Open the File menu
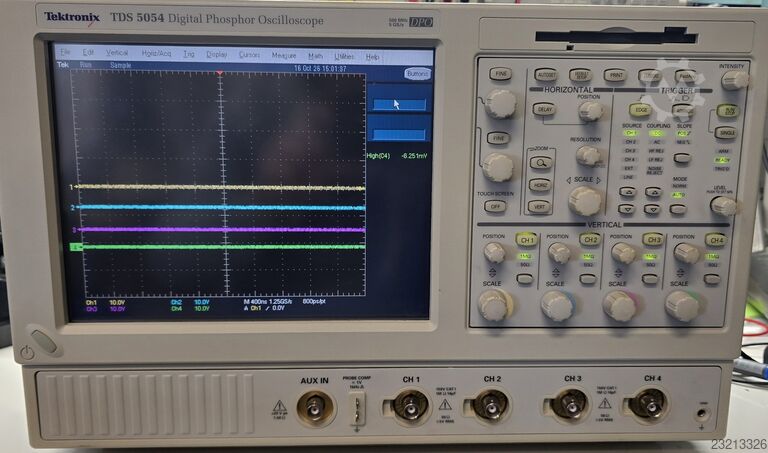Viewport: 768px width, 453px height. point(65,51)
